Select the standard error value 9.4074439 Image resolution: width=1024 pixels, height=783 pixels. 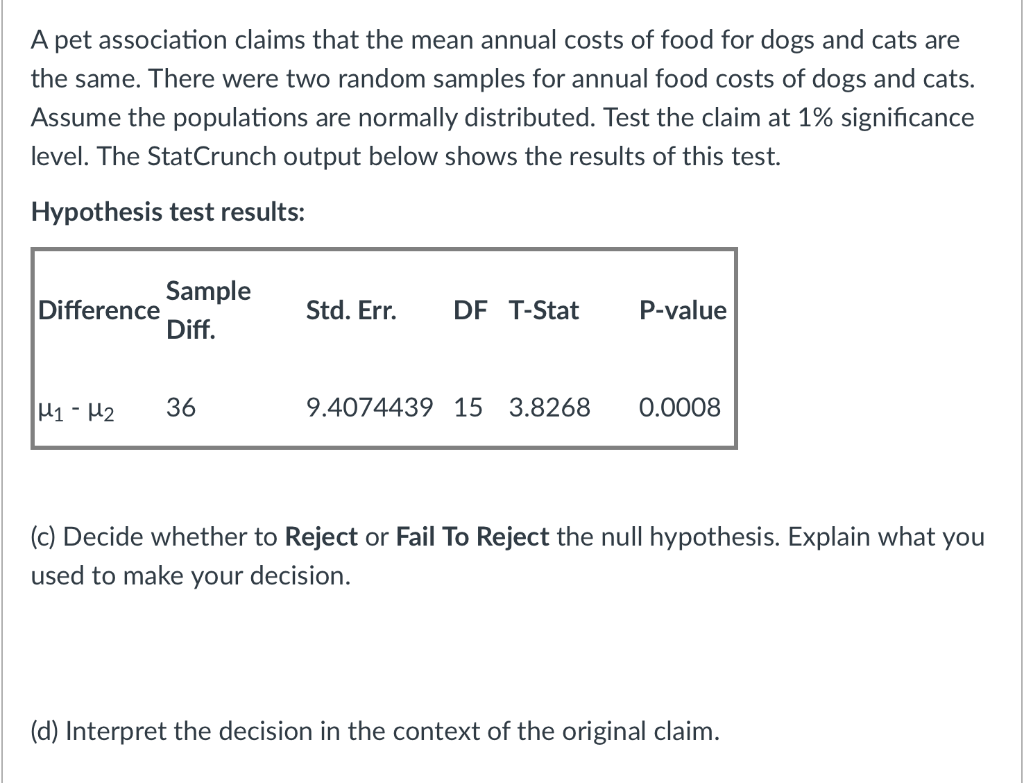tap(370, 407)
